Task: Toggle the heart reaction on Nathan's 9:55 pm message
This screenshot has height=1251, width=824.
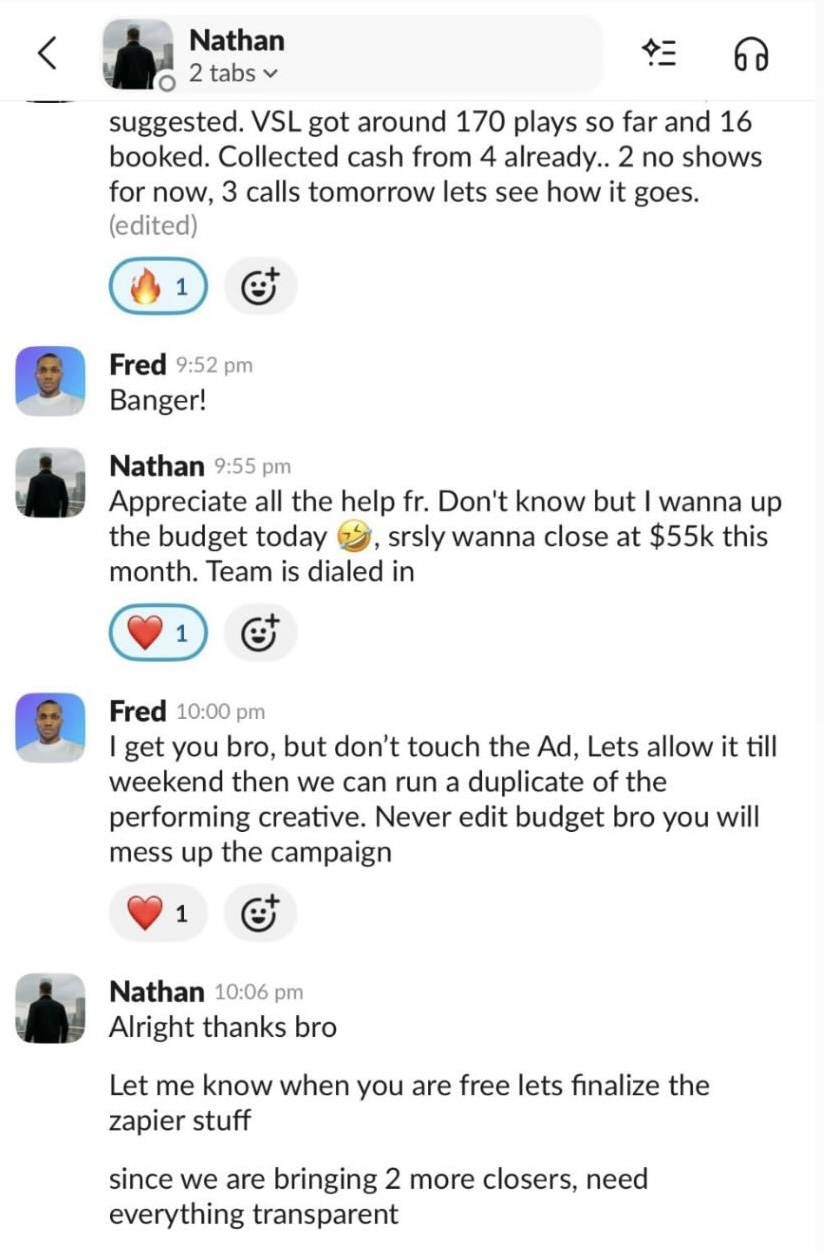Action: 155,631
